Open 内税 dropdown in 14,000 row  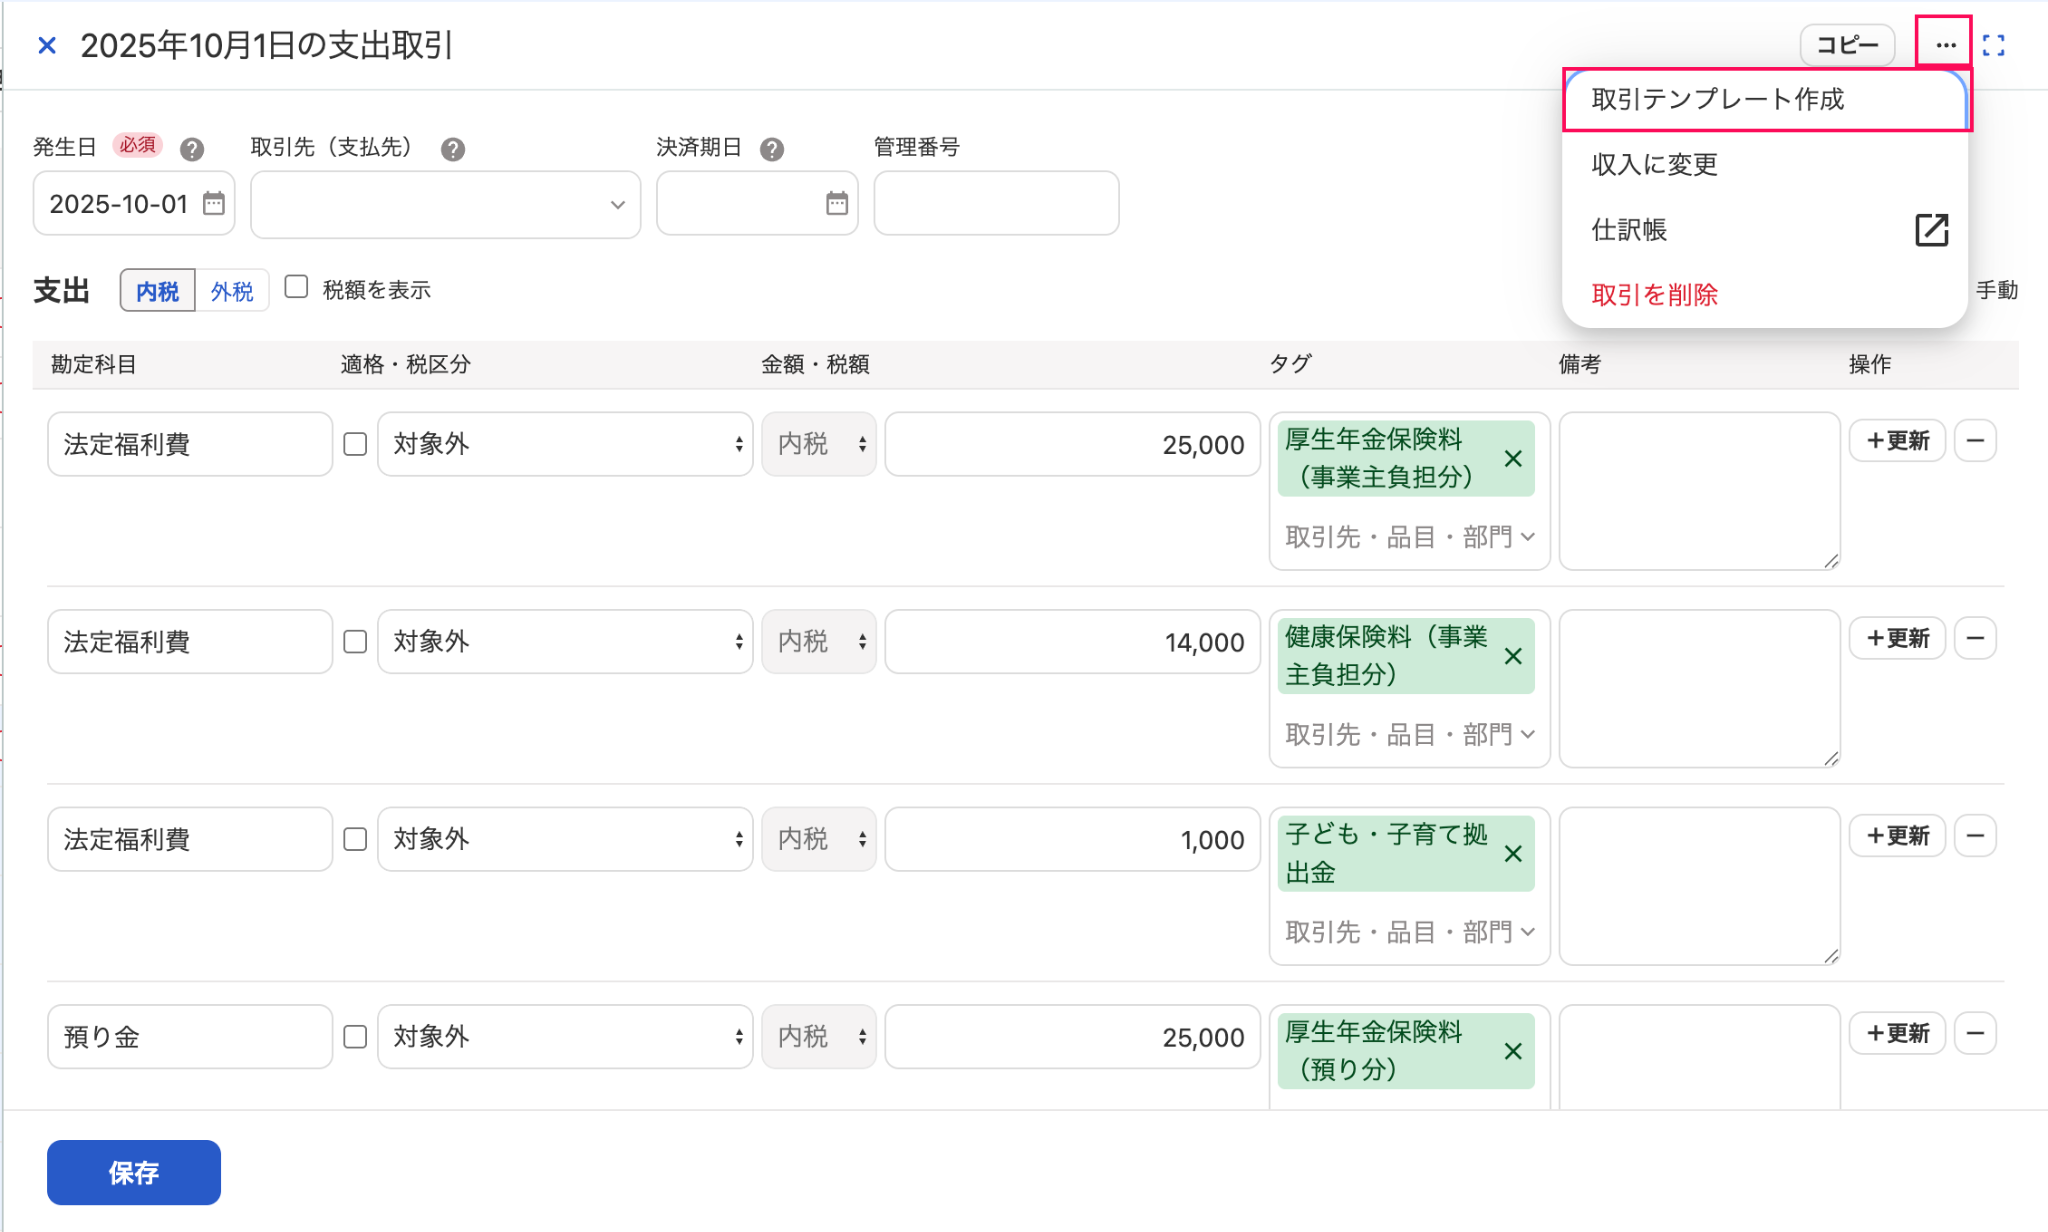pos(819,642)
